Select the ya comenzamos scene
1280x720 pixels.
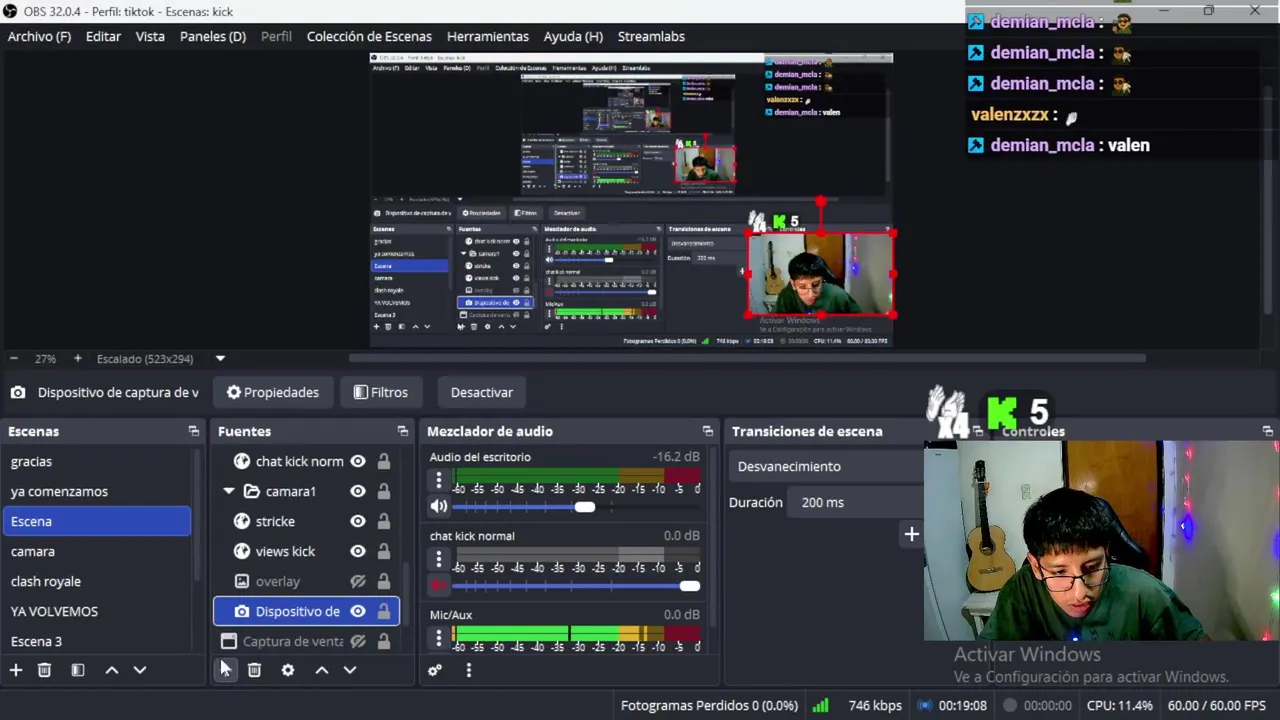(x=97, y=491)
